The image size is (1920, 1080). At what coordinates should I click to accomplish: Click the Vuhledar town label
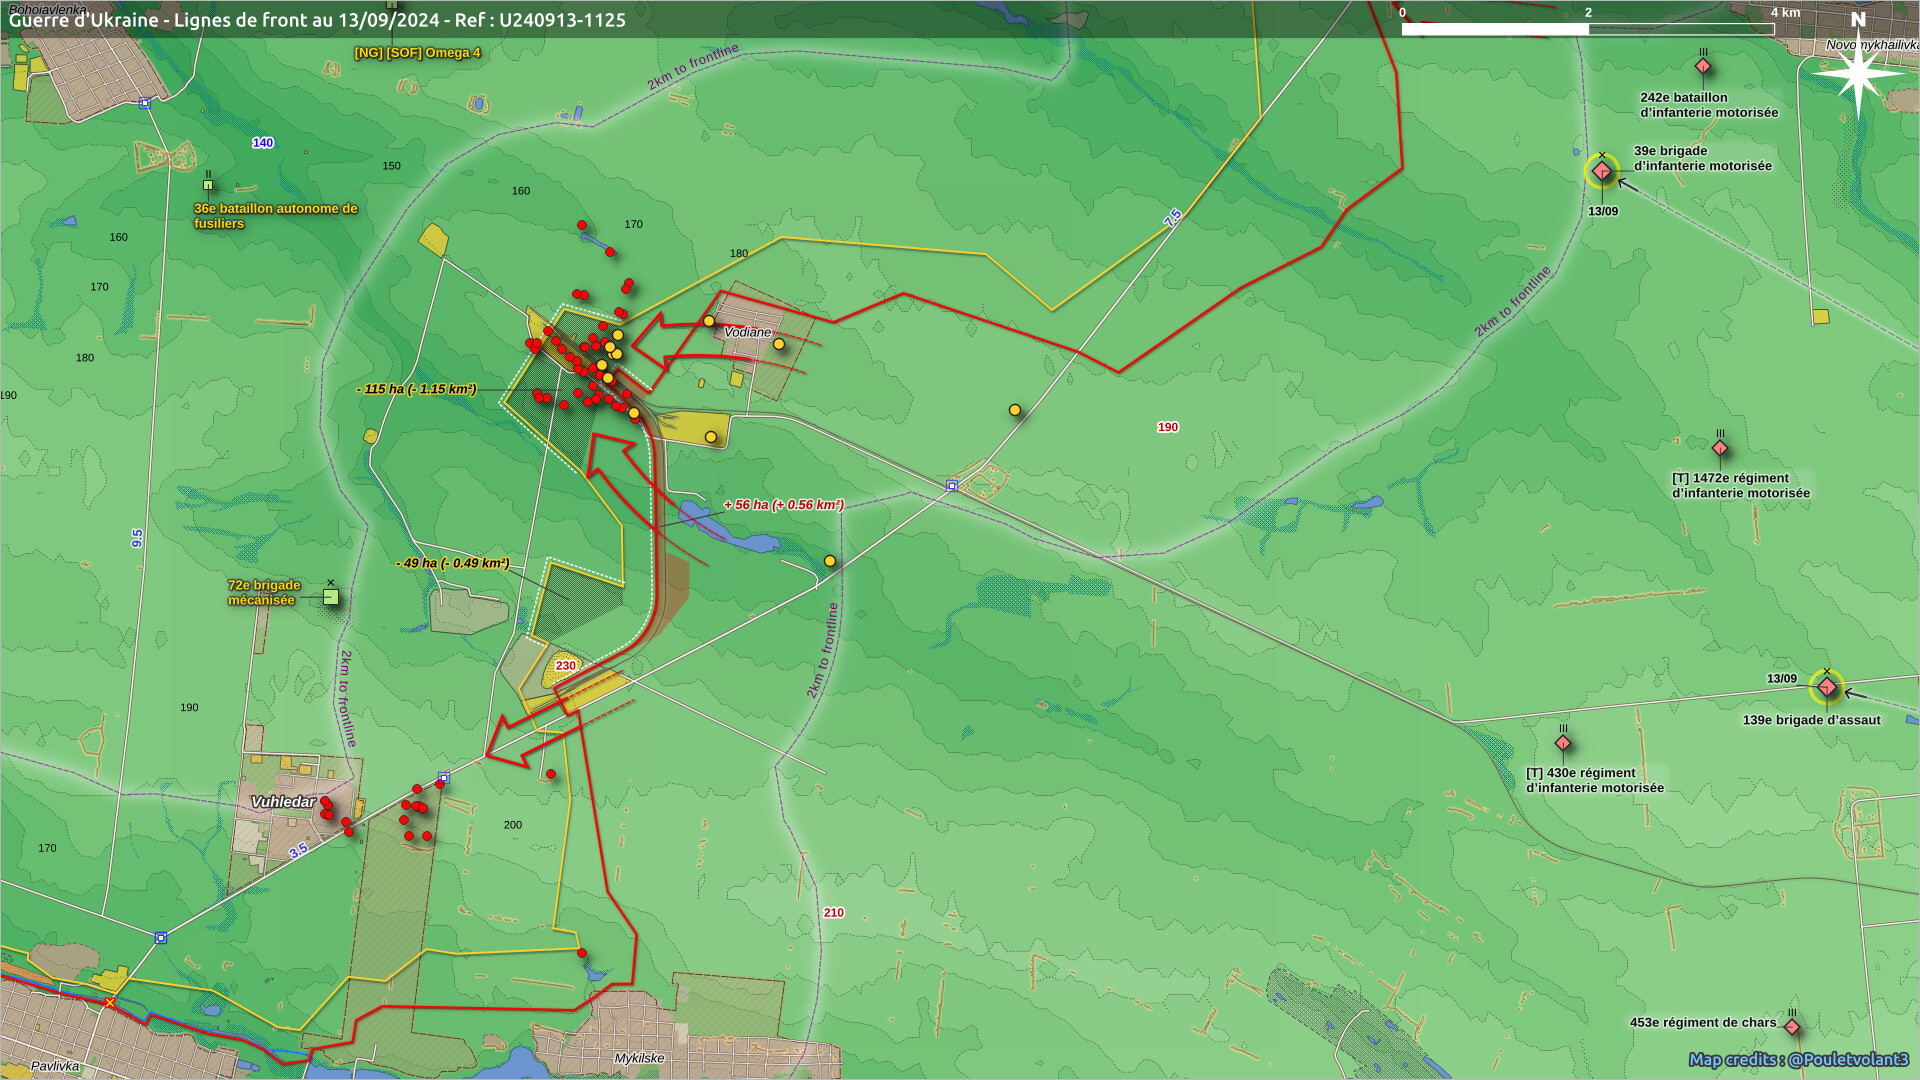283,802
